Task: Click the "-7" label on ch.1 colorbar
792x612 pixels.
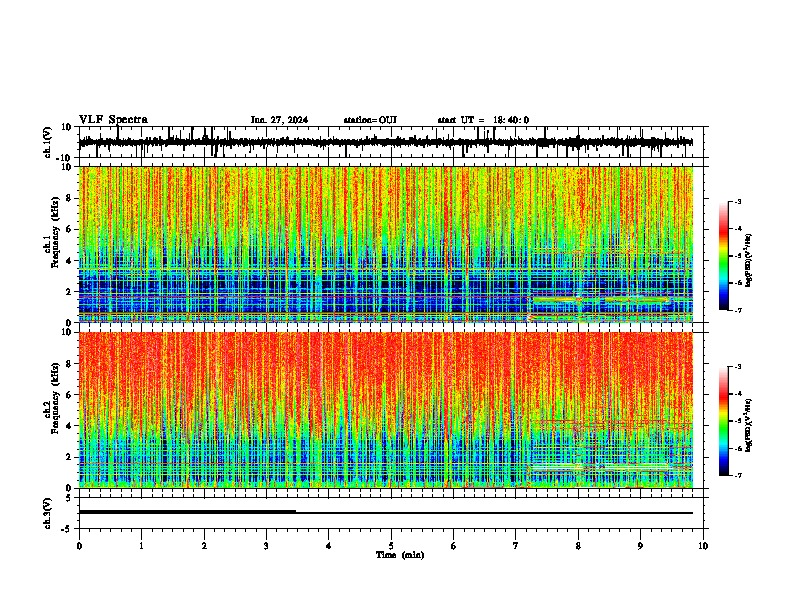Action: [738, 310]
